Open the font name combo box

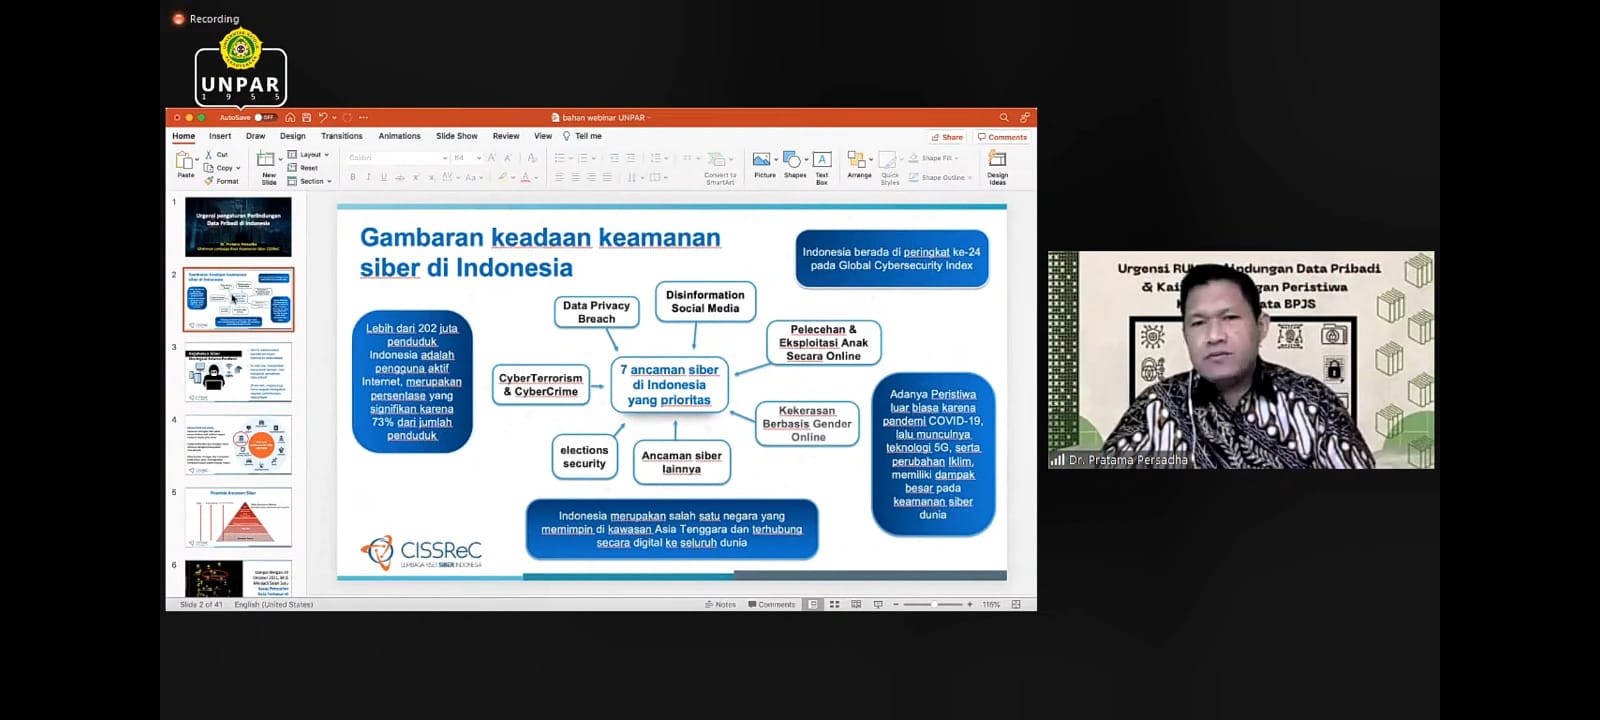(397, 158)
